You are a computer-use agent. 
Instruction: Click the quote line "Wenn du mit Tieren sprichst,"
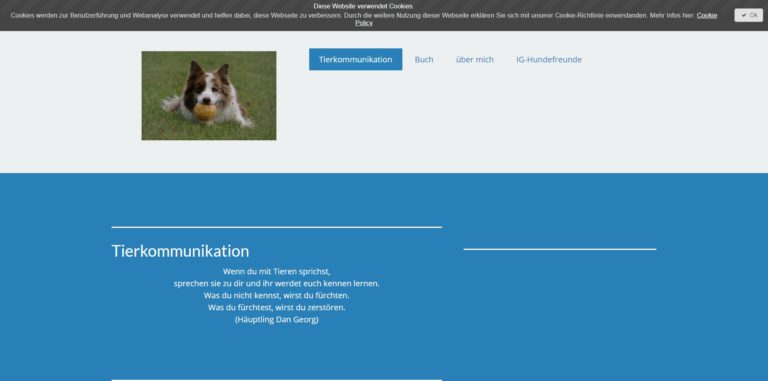276,271
